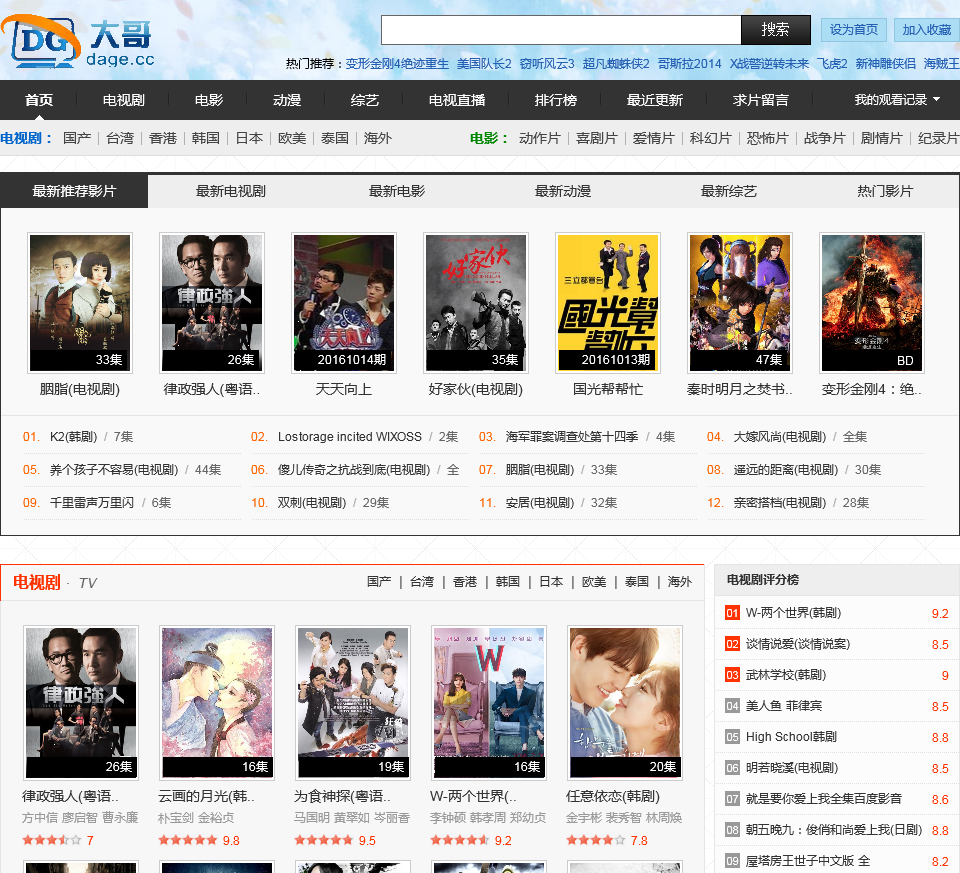Click the DG 大哥 dage.cc site logo
Viewport: 960px width, 873px height.
(x=78, y=40)
